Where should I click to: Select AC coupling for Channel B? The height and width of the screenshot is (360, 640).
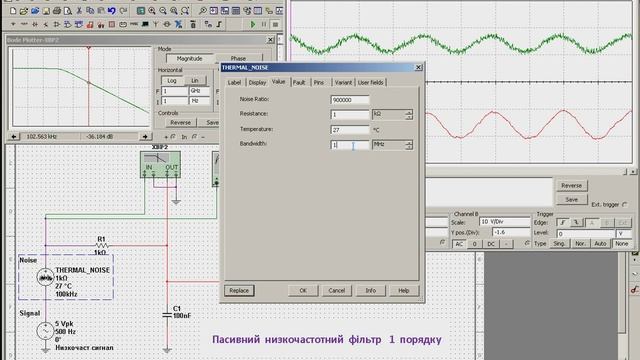point(459,244)
